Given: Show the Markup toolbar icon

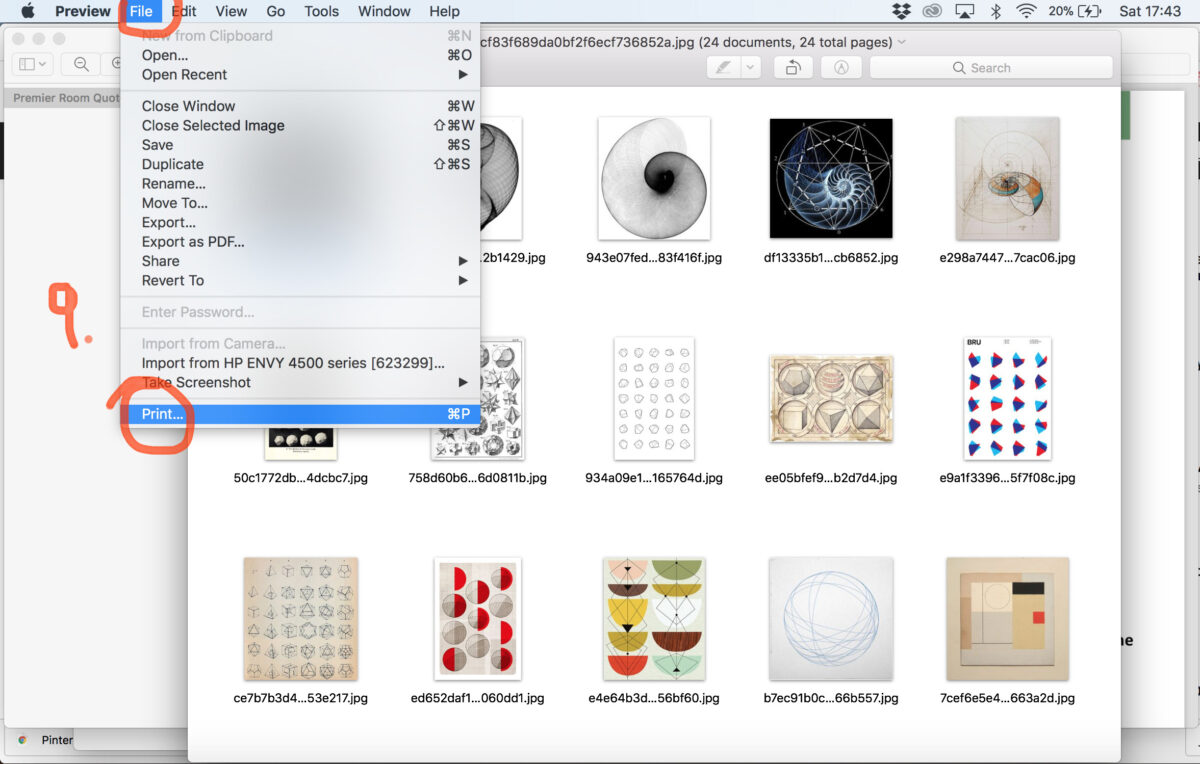Looking at the screenshot, I should [x=841, y=67].
